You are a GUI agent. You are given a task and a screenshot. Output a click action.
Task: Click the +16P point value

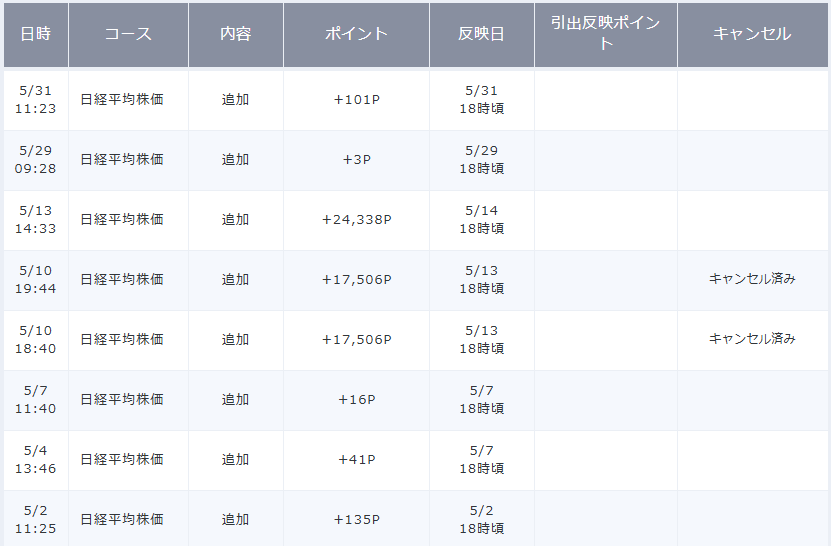pyautogui.click(x=357, y=400)
